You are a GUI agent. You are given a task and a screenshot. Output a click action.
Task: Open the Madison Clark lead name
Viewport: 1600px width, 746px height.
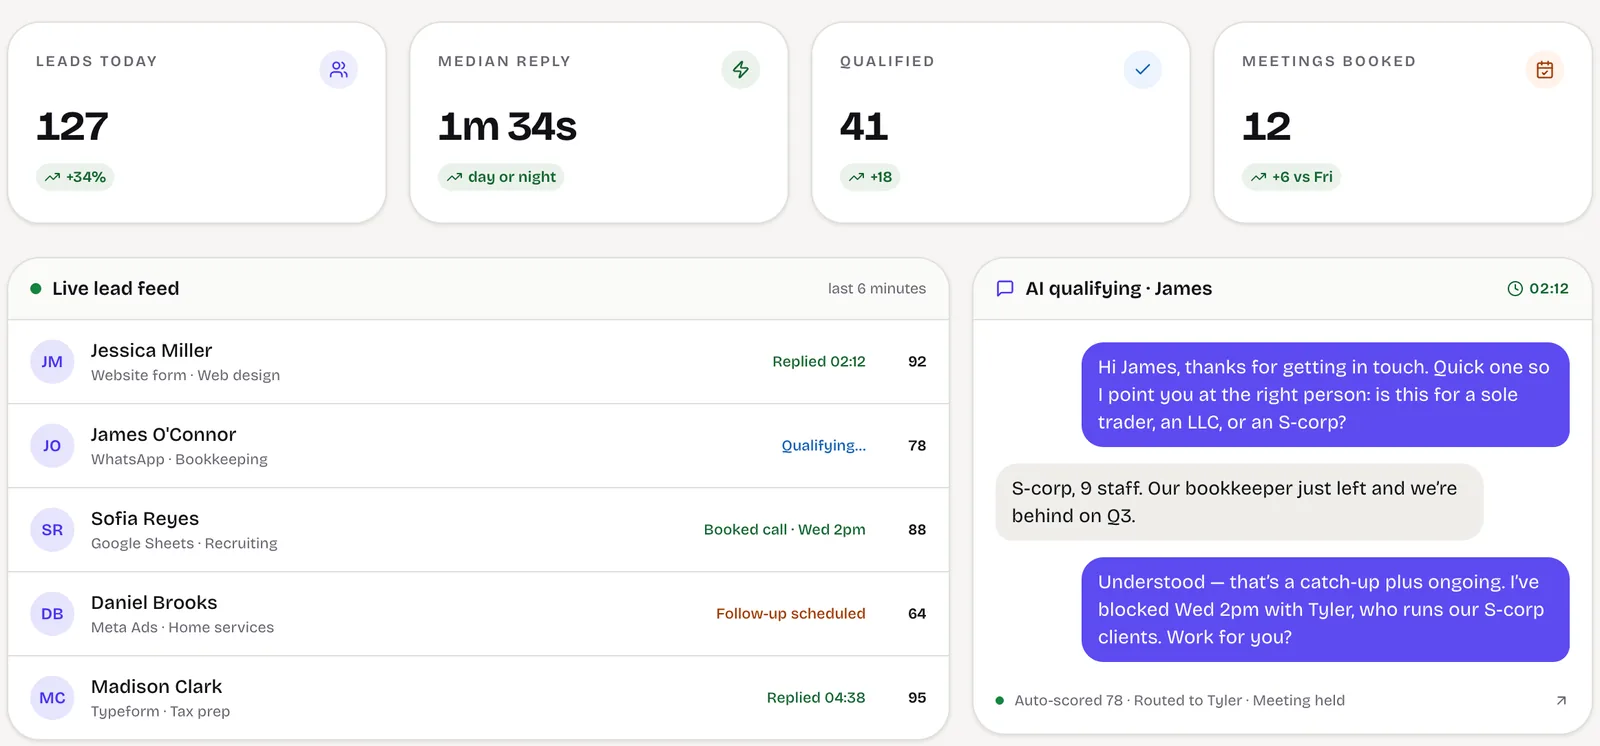coord(156,687)
